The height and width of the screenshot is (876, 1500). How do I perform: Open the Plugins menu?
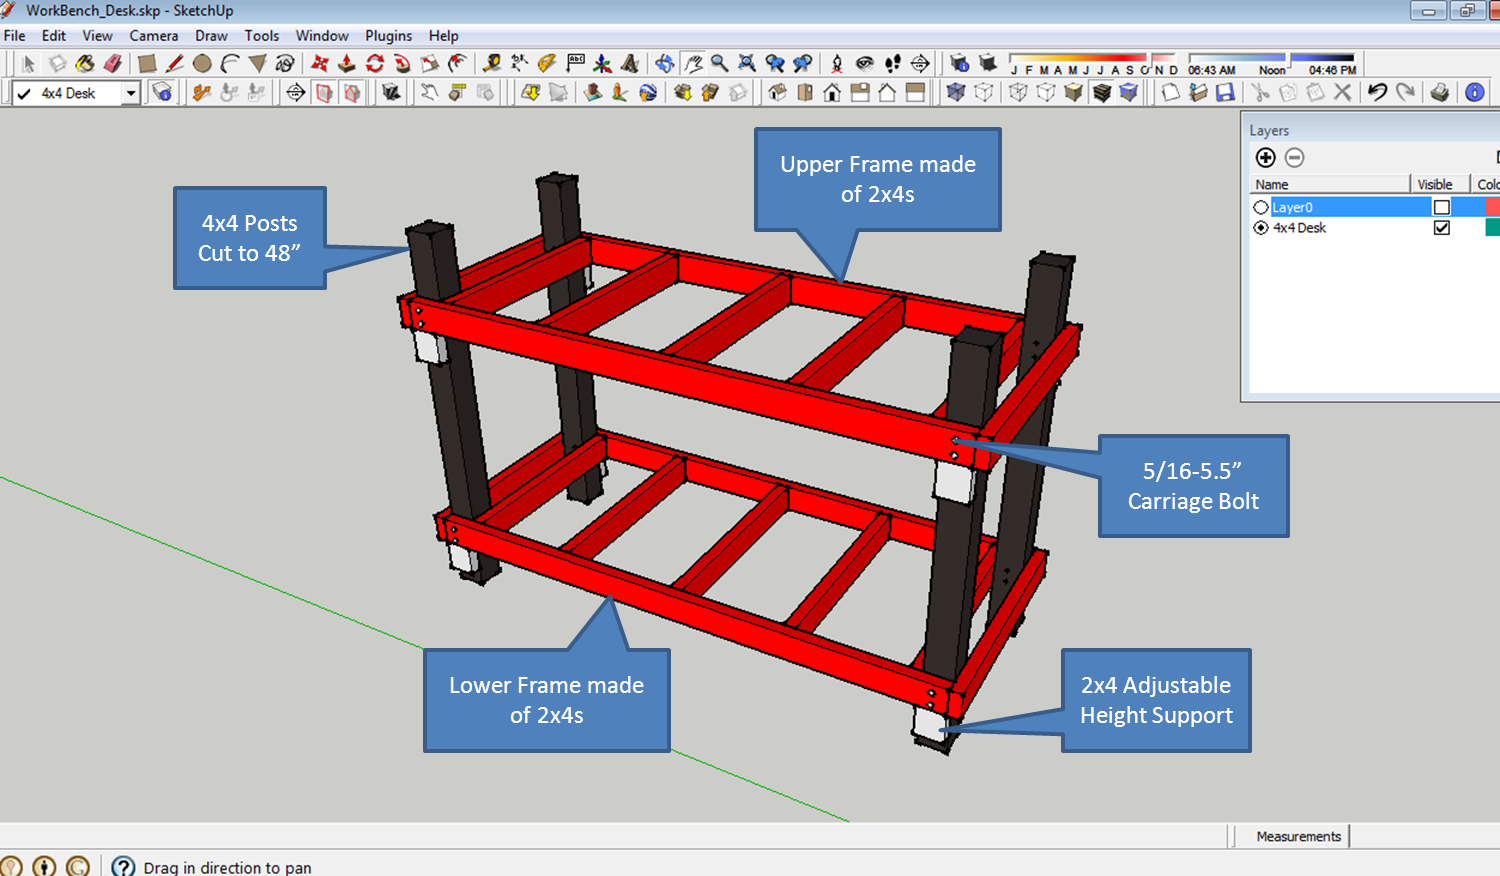click(388, 35)
